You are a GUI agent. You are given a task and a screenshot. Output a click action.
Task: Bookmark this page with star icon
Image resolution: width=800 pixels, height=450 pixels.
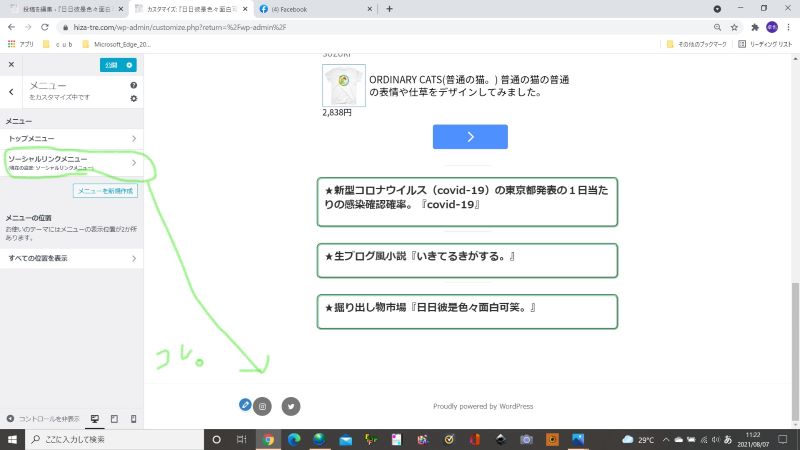pyautogui.click(x=734, y=28)
